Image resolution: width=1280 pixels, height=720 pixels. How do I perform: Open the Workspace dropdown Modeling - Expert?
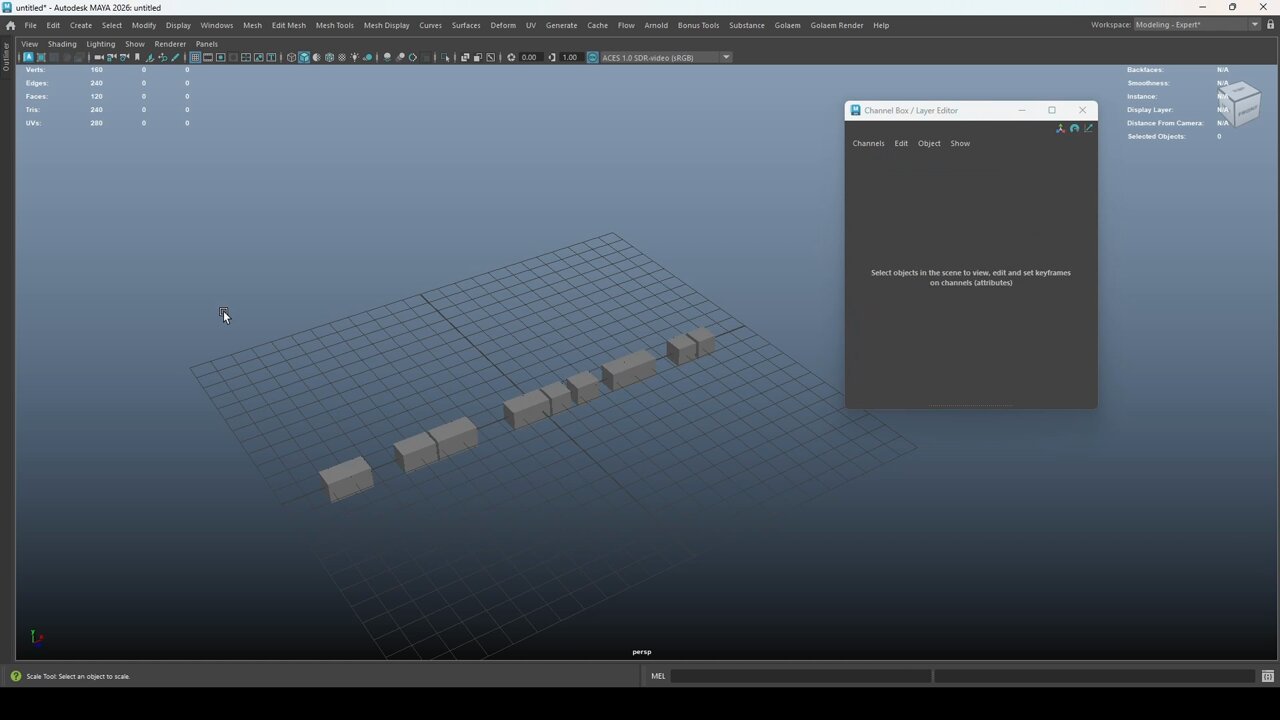click(1197, 25)
